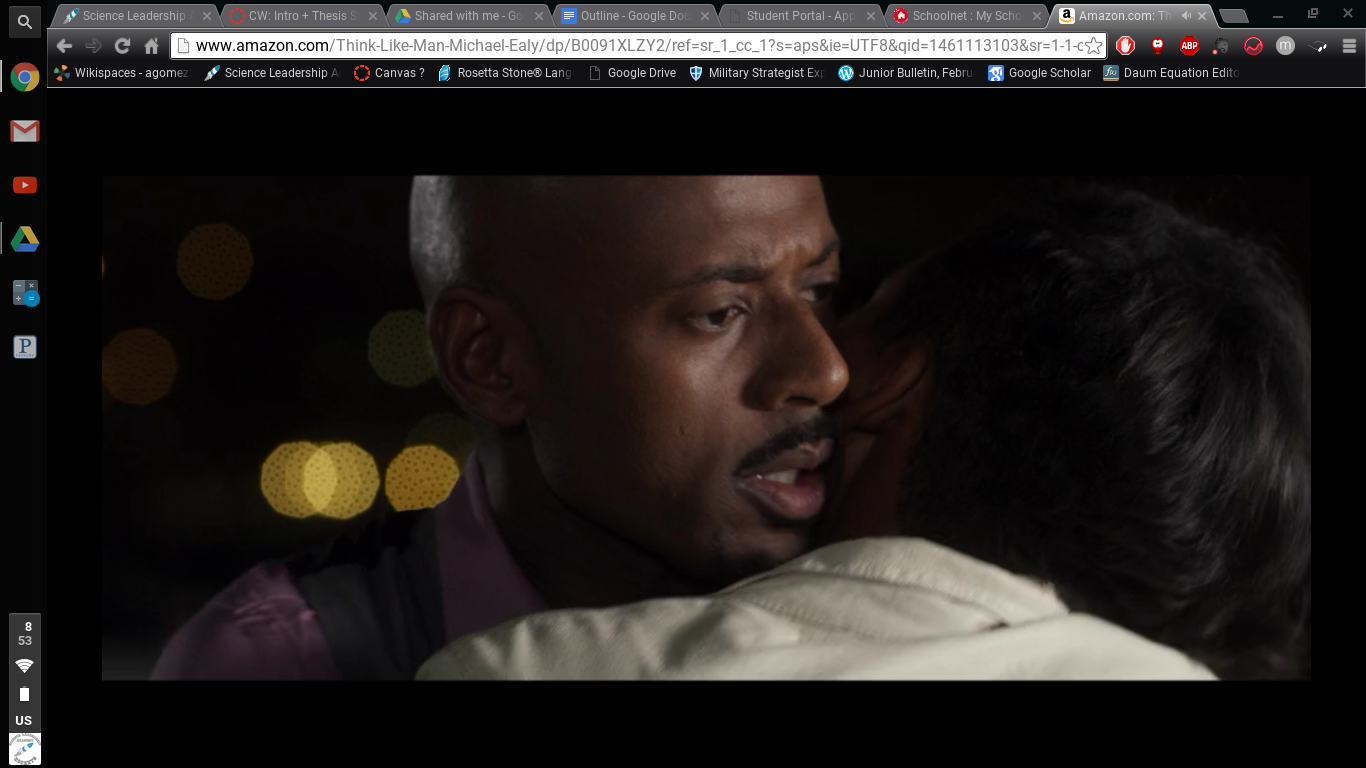The height and width of the screenshot is (768, 1366).
Task: Open Google Scholar bookmark
Action: (1040, 73)
